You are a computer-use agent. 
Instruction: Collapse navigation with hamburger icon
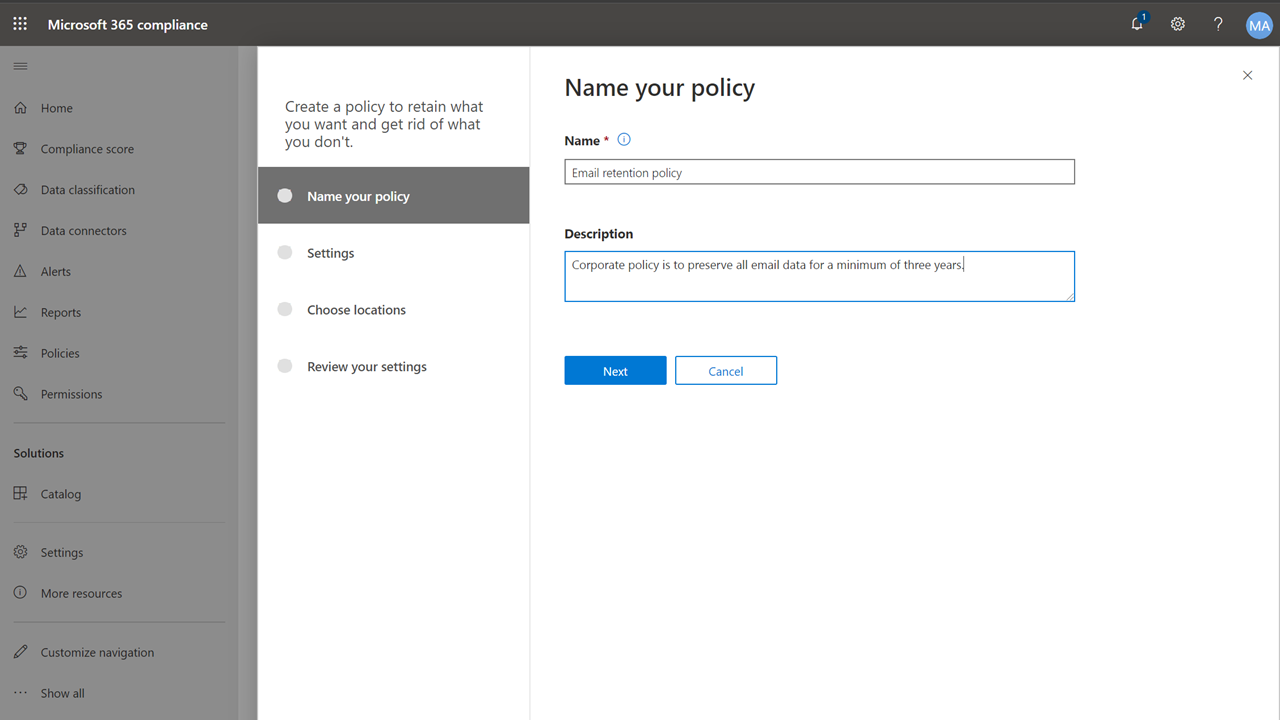20,66
